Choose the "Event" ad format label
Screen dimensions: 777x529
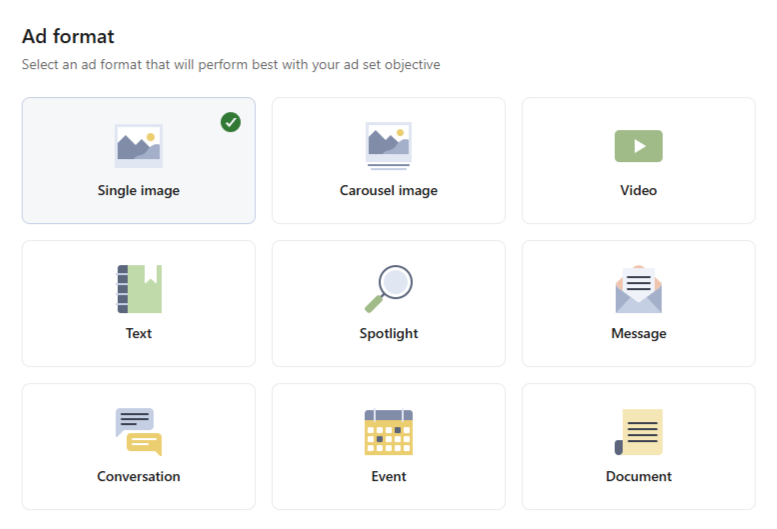(x=388, y=476)
